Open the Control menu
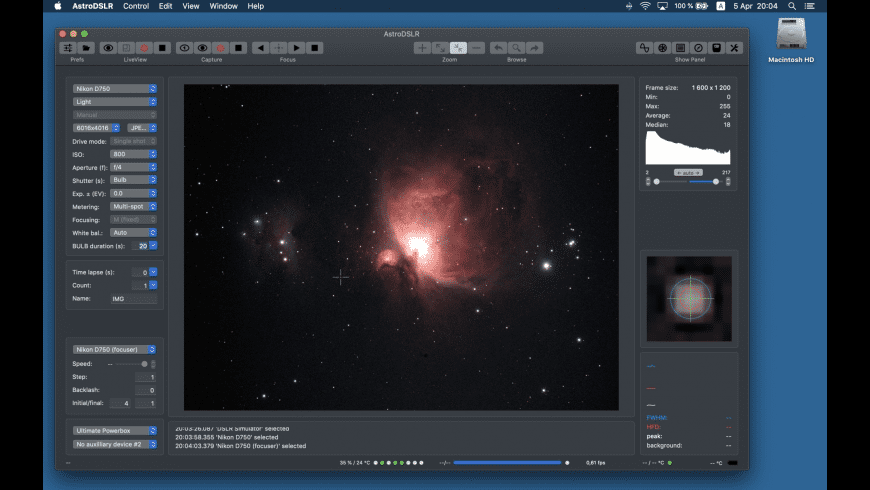870x490 pixels. (x=135, y=6)
